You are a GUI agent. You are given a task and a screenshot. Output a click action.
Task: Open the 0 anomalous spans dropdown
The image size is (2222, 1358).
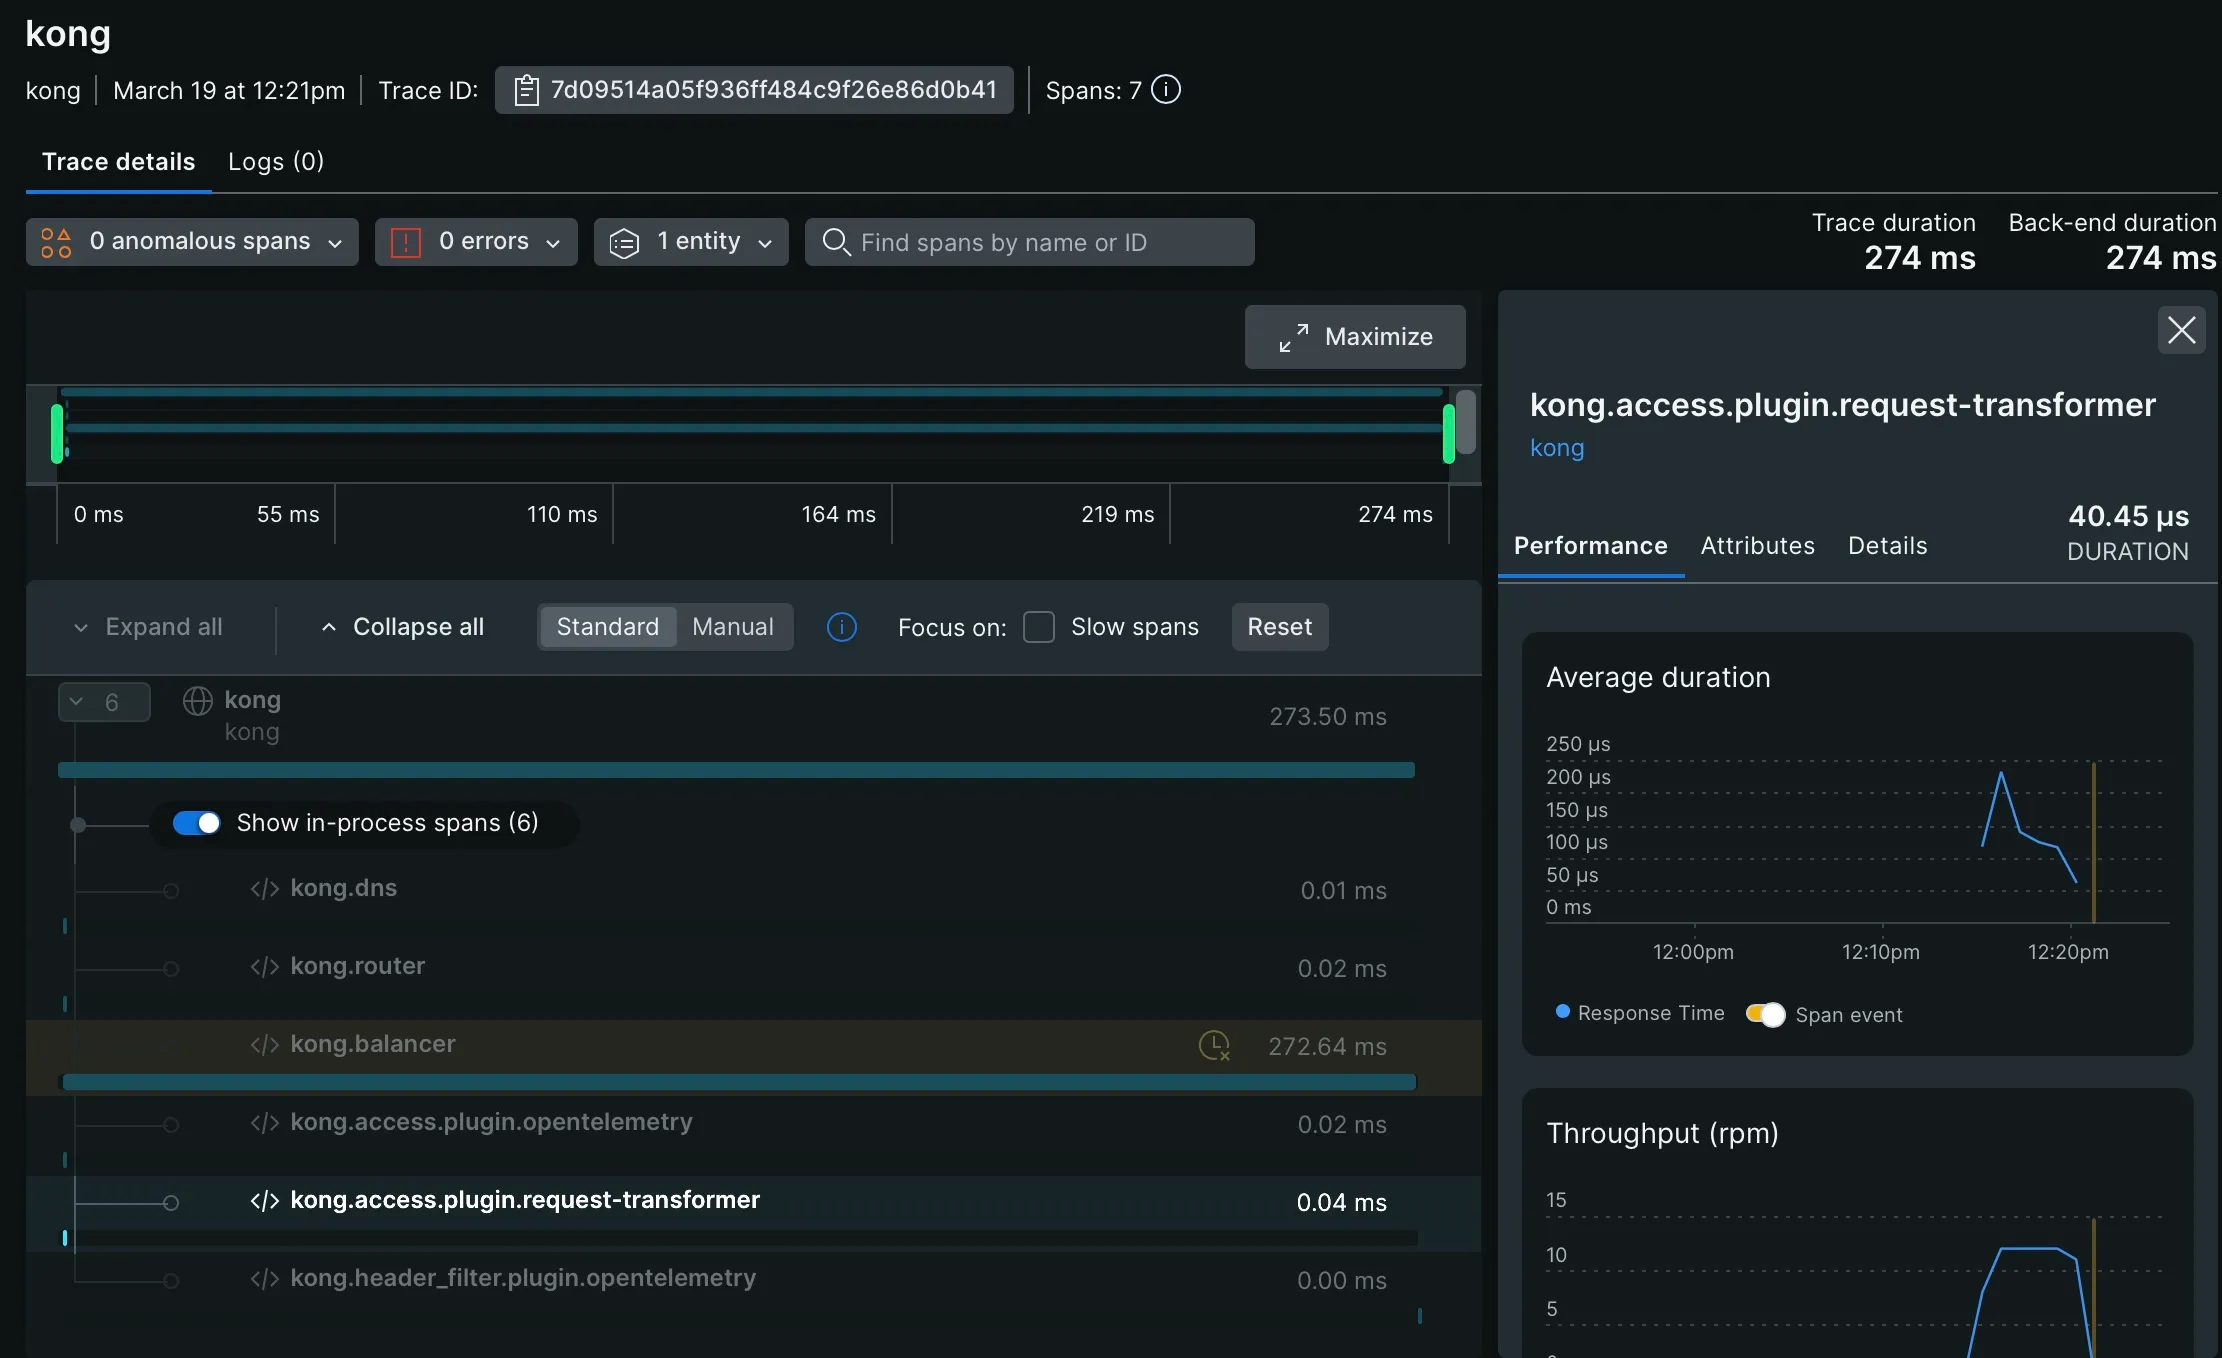click(192, 242)
